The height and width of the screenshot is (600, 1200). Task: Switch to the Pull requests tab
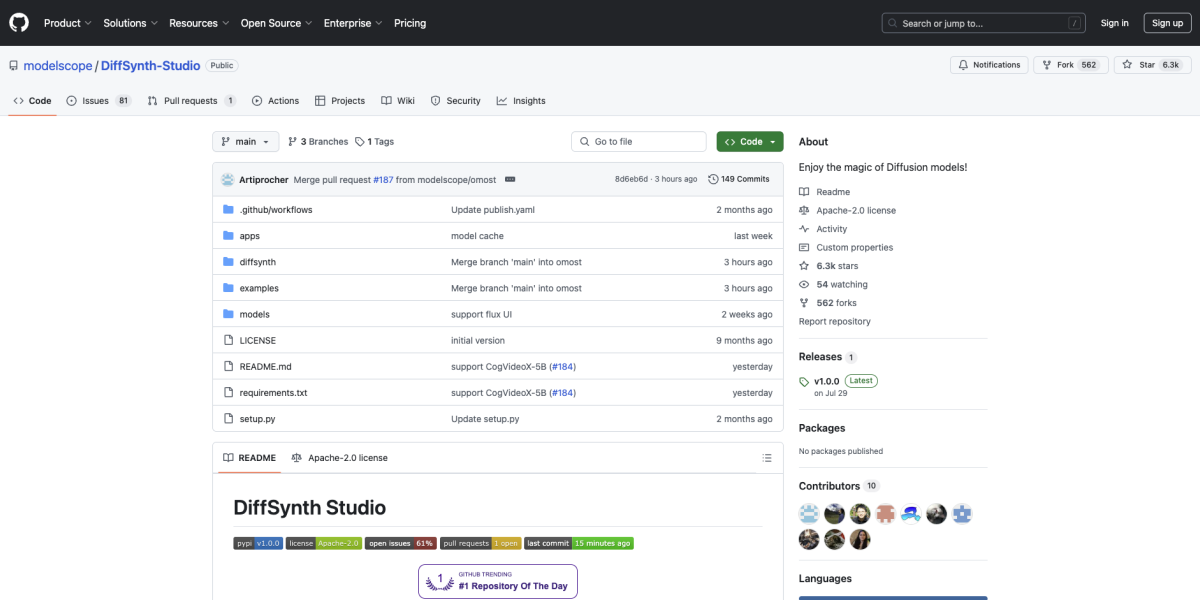point(191,101)
